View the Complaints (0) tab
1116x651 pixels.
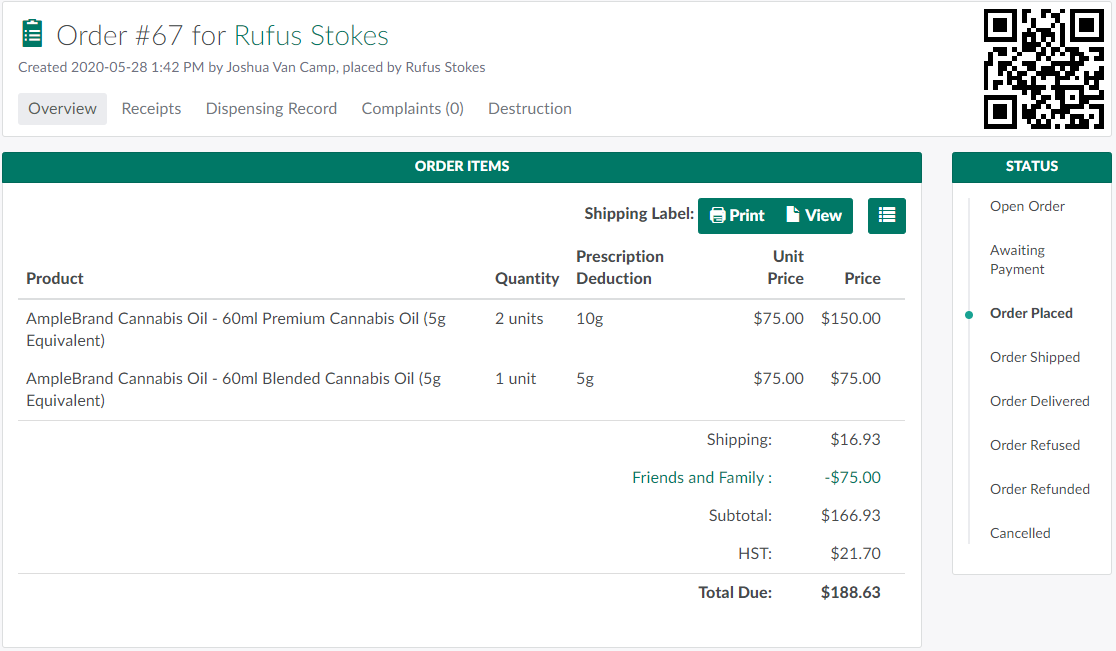tap(412, 109)
